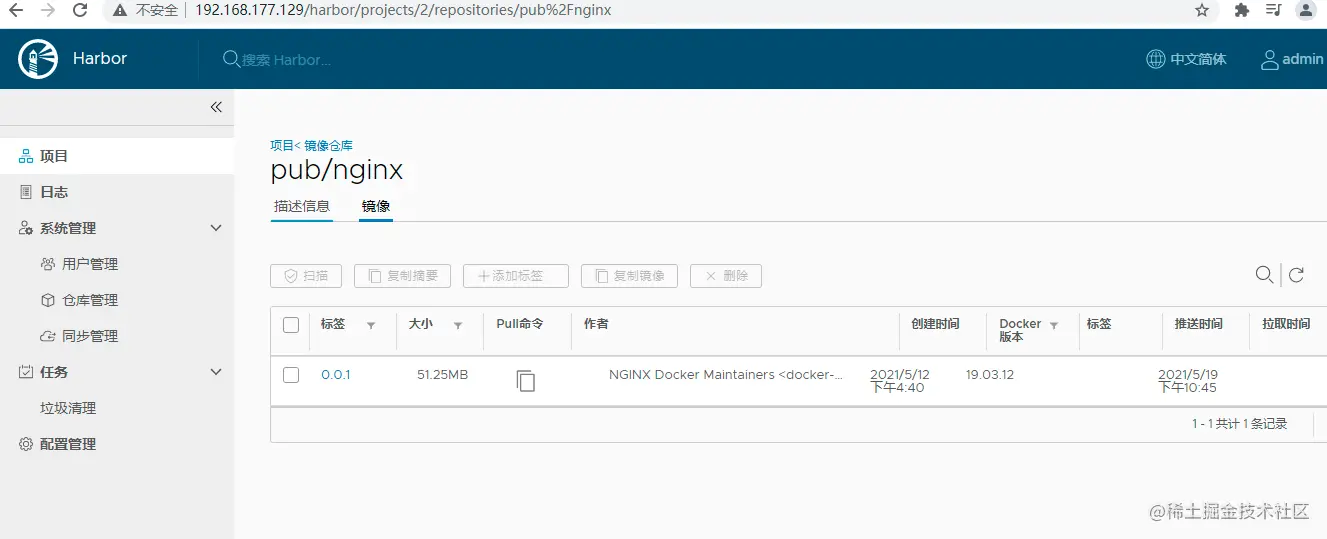Image resolution: width=1327 pixels, height=539 pixels.
Task: Click the browser profile avatar
Action: coord(1305,10)
